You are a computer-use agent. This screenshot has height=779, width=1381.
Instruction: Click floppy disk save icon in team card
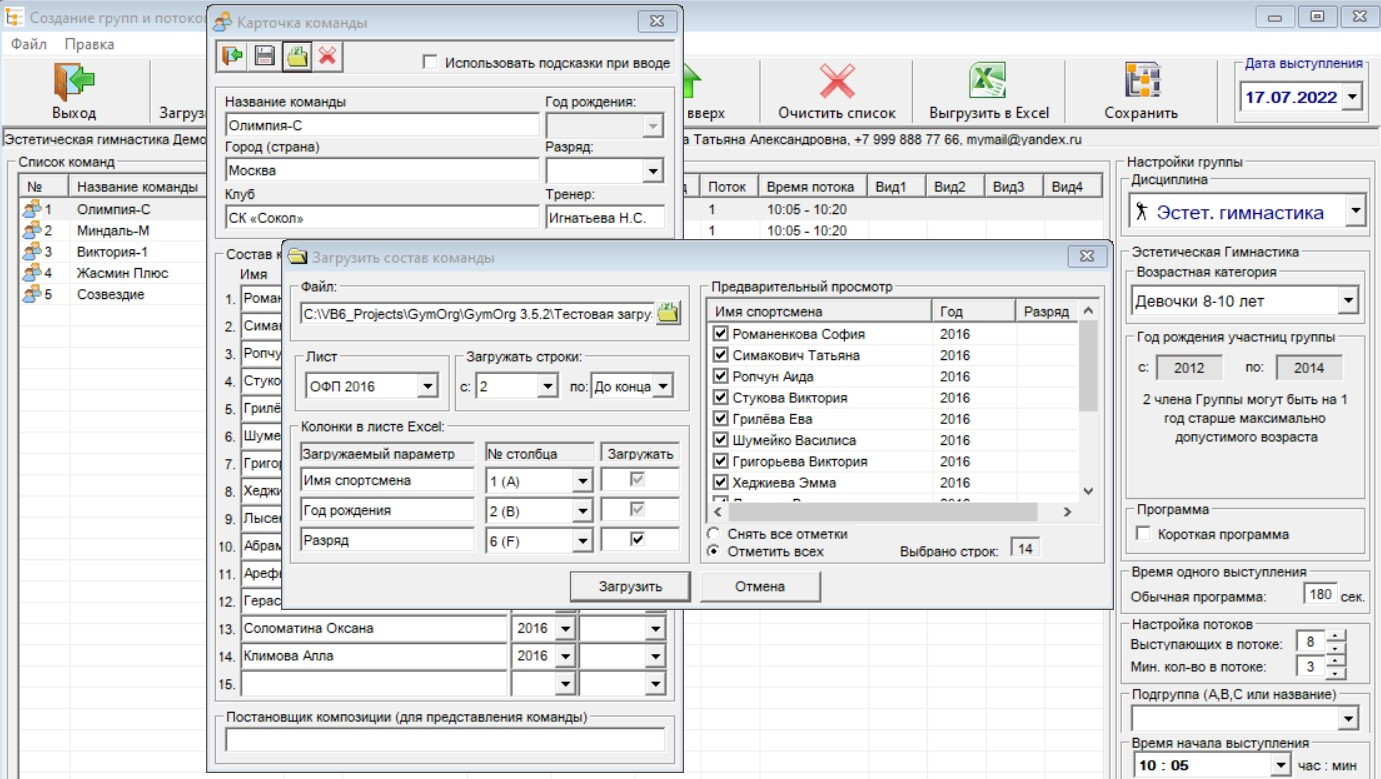[x=264, y=56]
